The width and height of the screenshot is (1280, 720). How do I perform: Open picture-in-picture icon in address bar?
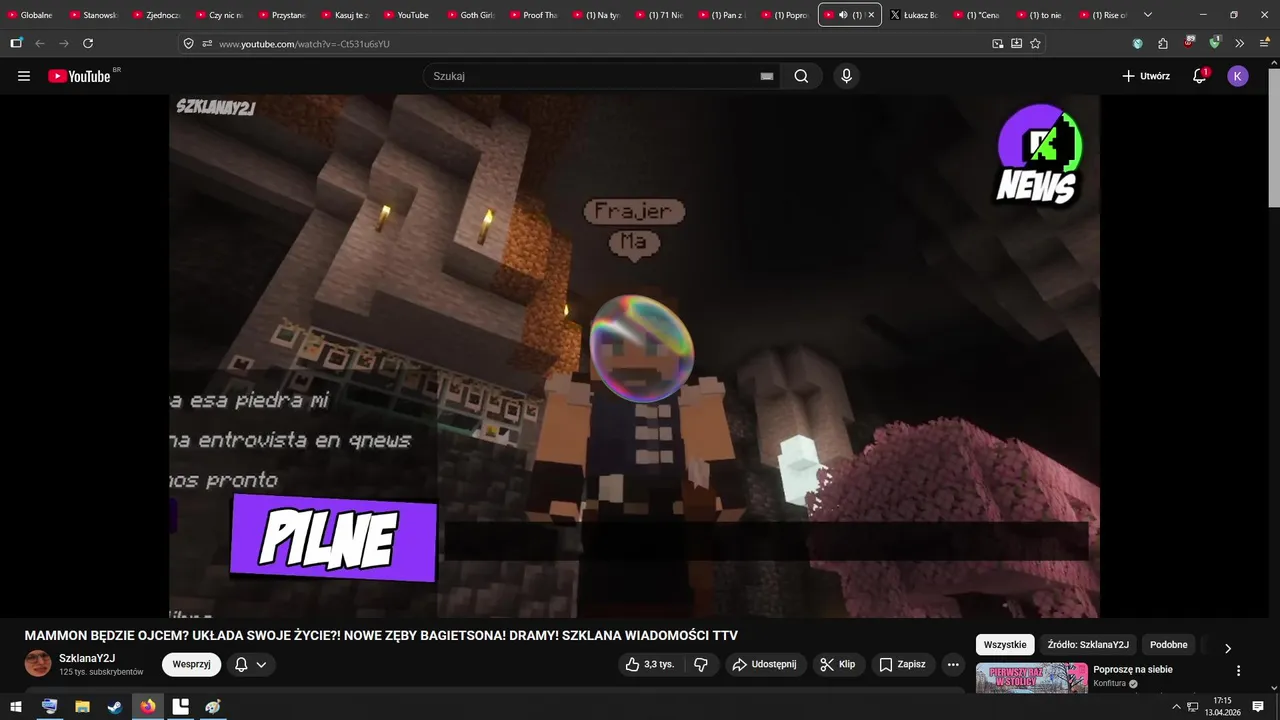997,44
